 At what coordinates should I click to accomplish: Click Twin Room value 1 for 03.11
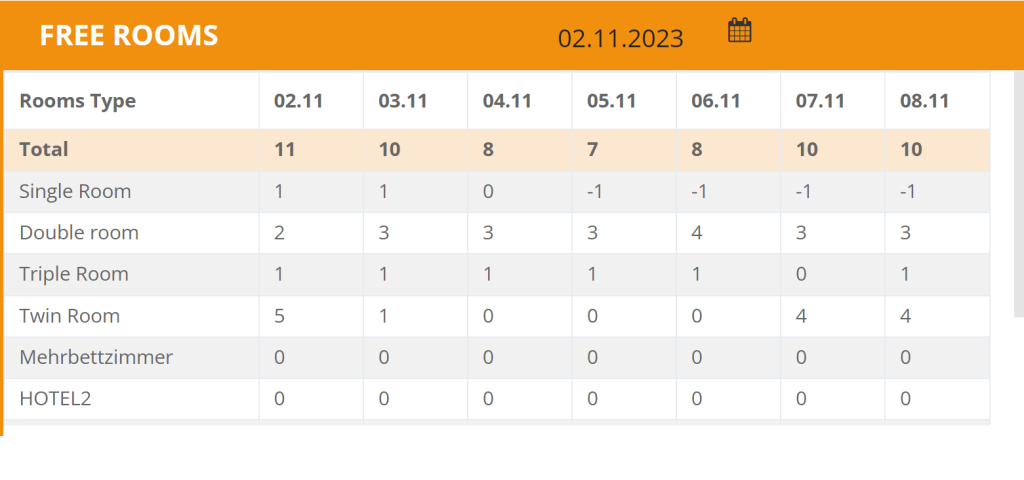point(383,316)
